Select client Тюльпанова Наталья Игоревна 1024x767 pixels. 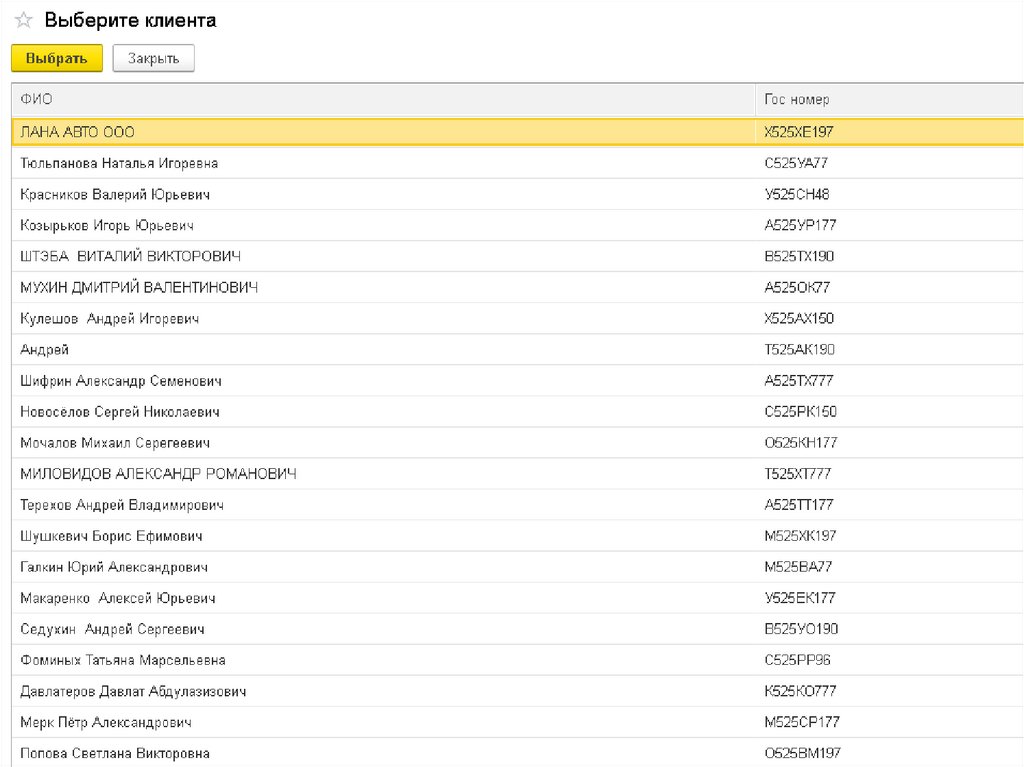pyautogui.click(x=119, y=163)
